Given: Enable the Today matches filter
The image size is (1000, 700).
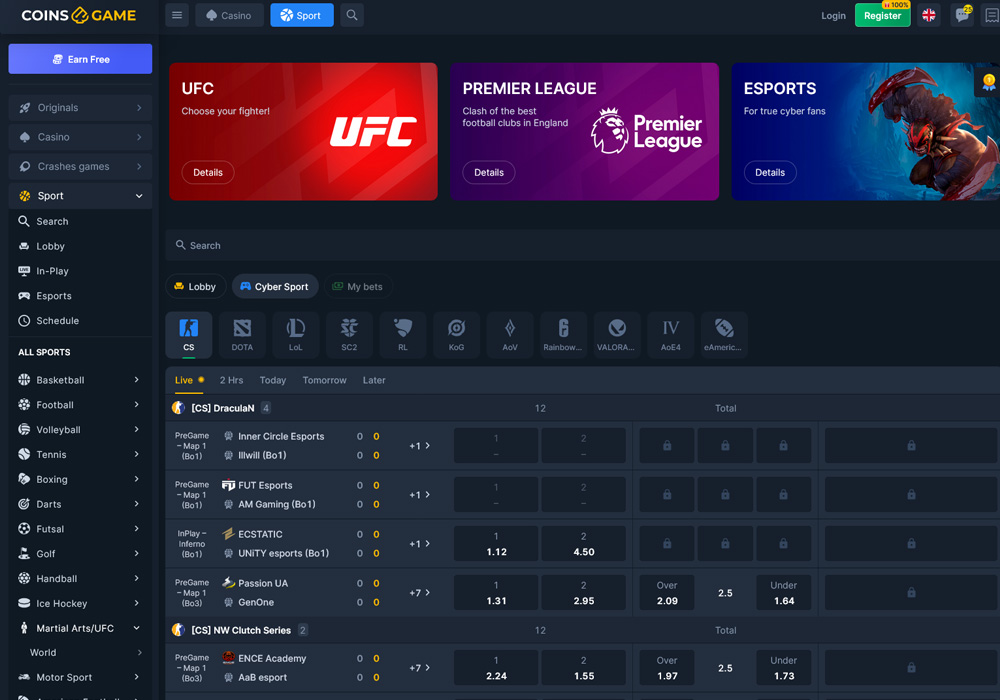Looking at the screenshot, I should [x=272, y=380].
